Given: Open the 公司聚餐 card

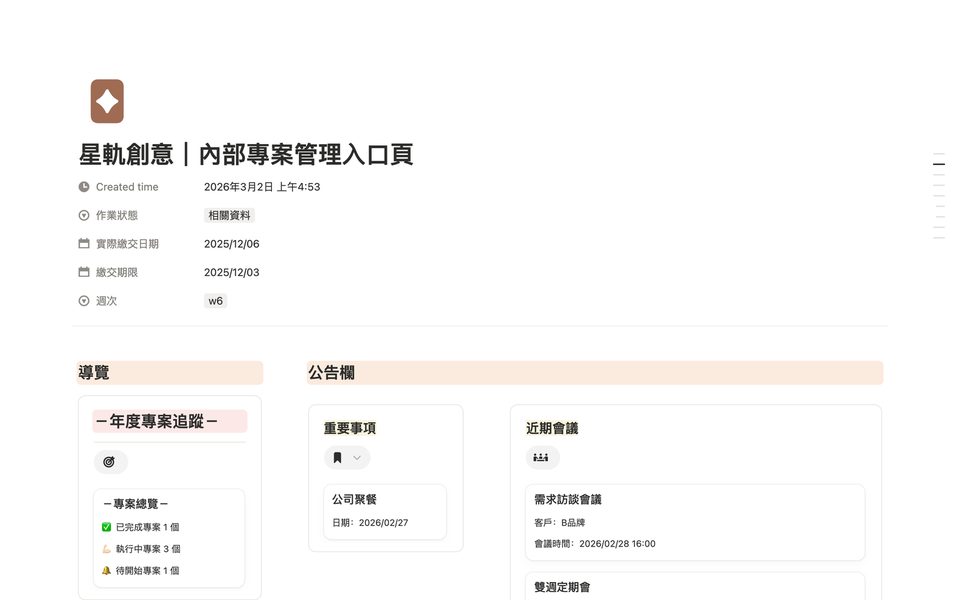Looking at the screenshot, I should (x=385, y=512).
